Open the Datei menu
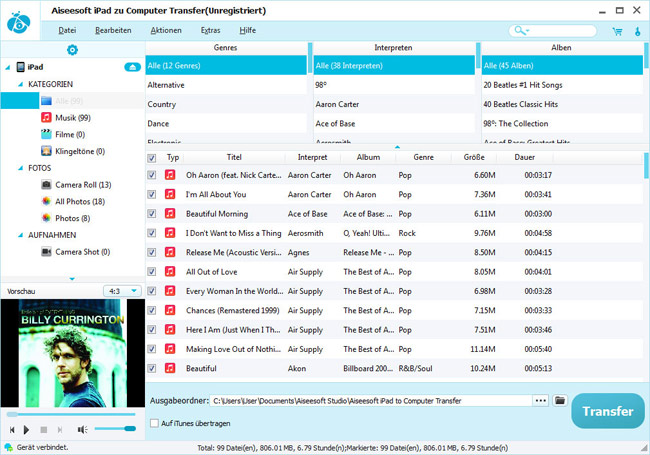 tap(67, 30)
